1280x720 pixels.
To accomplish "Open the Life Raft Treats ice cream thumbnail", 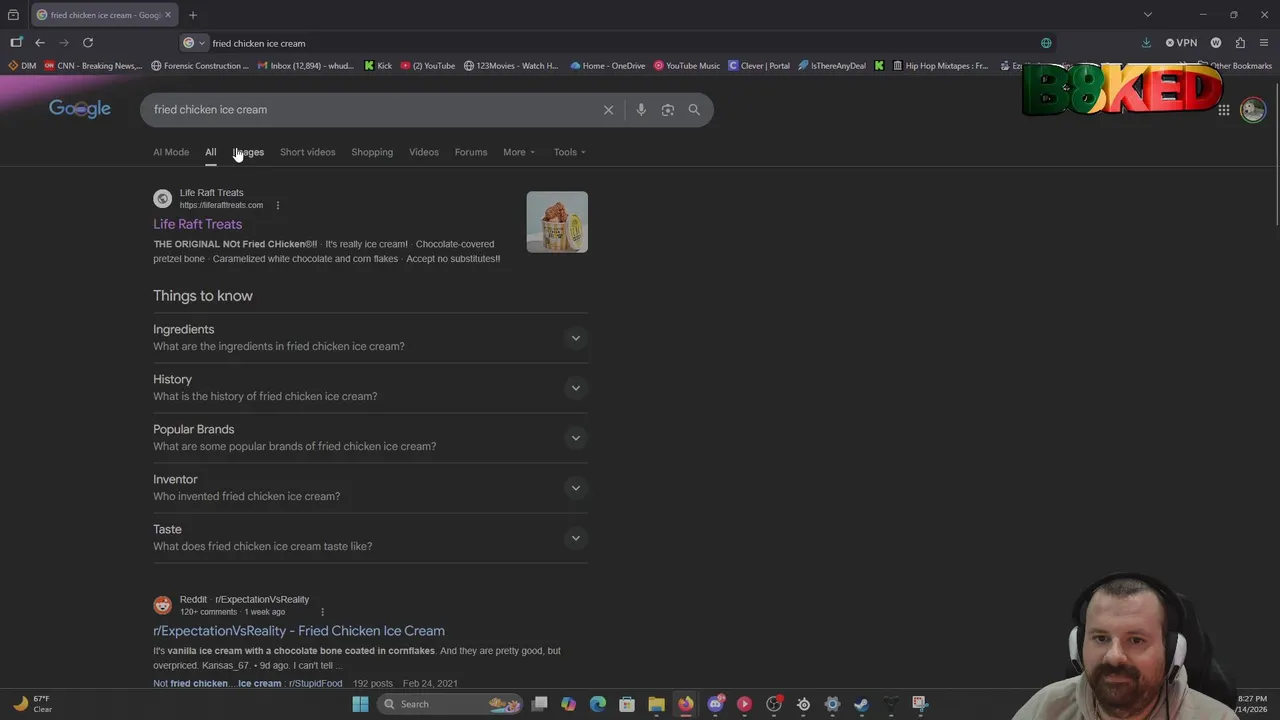I will click(x=557, y=222).
